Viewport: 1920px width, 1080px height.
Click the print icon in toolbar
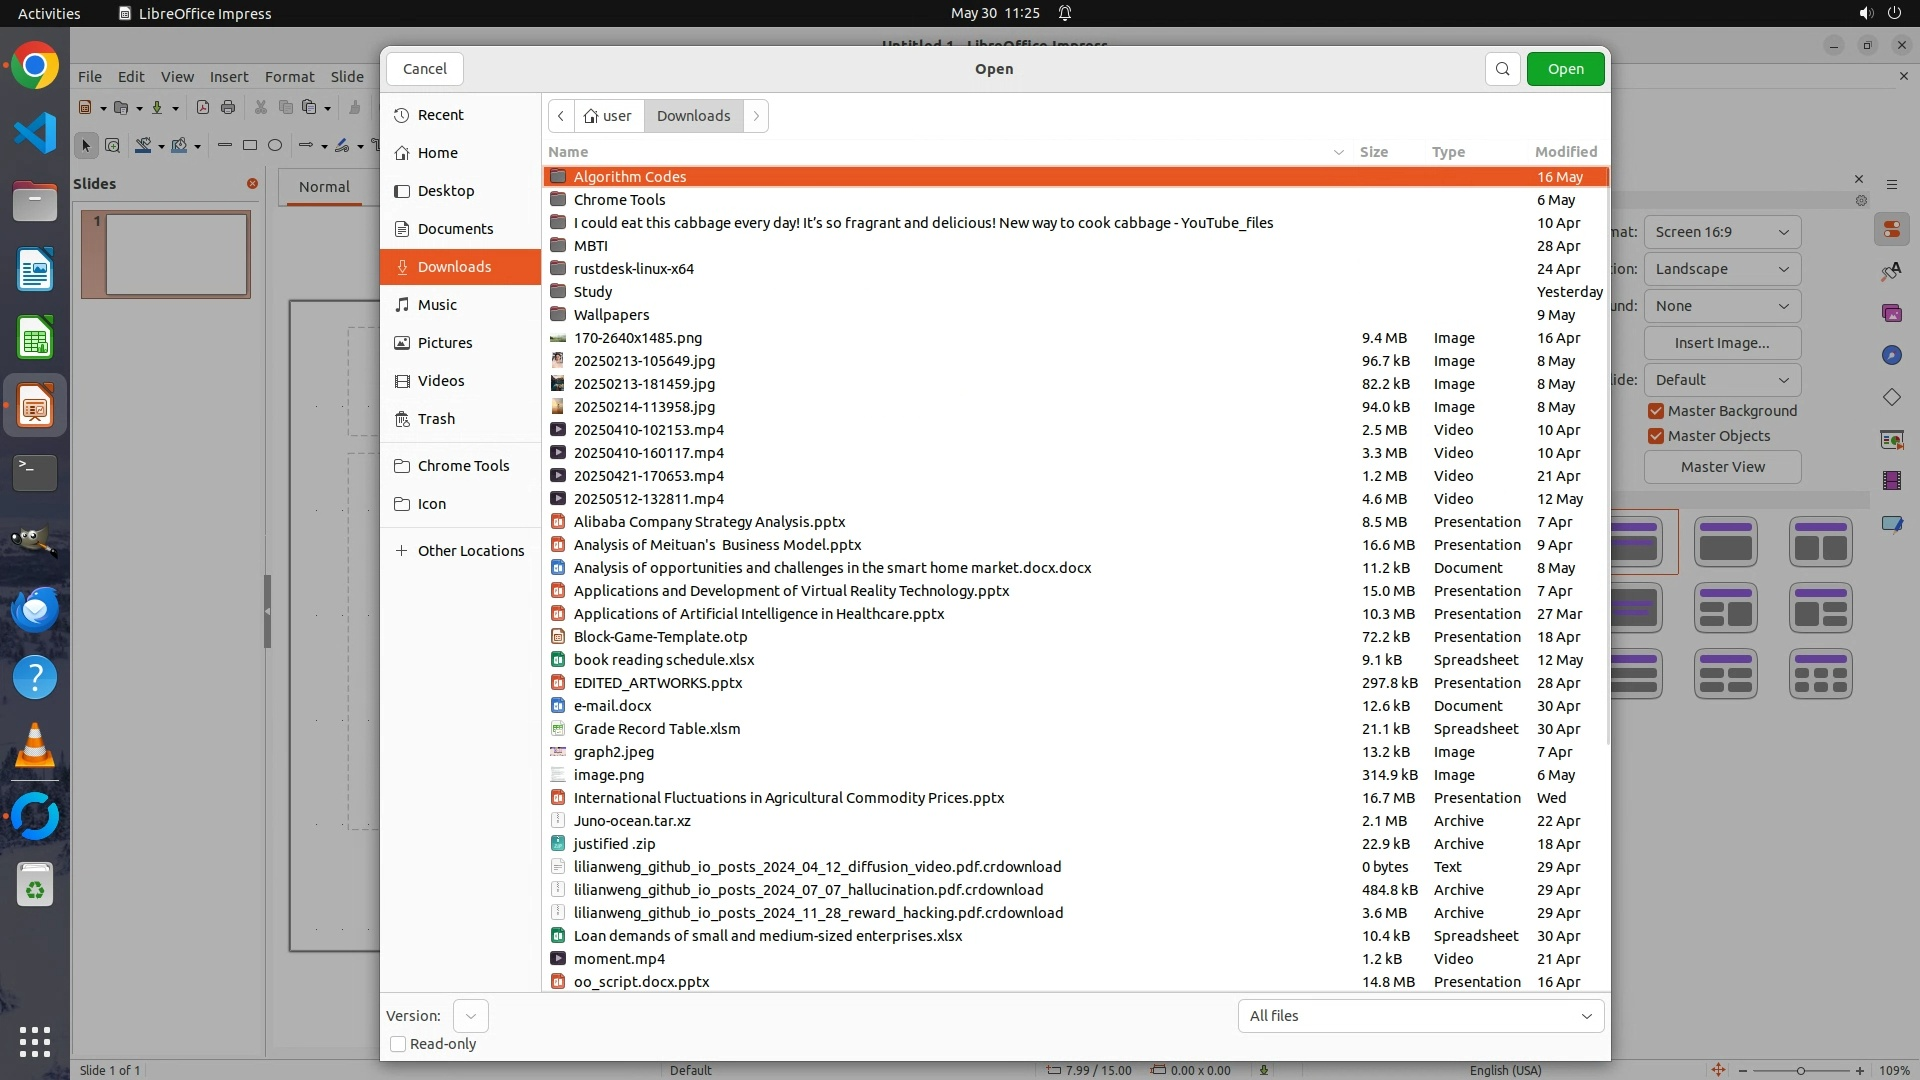(228, 108)
